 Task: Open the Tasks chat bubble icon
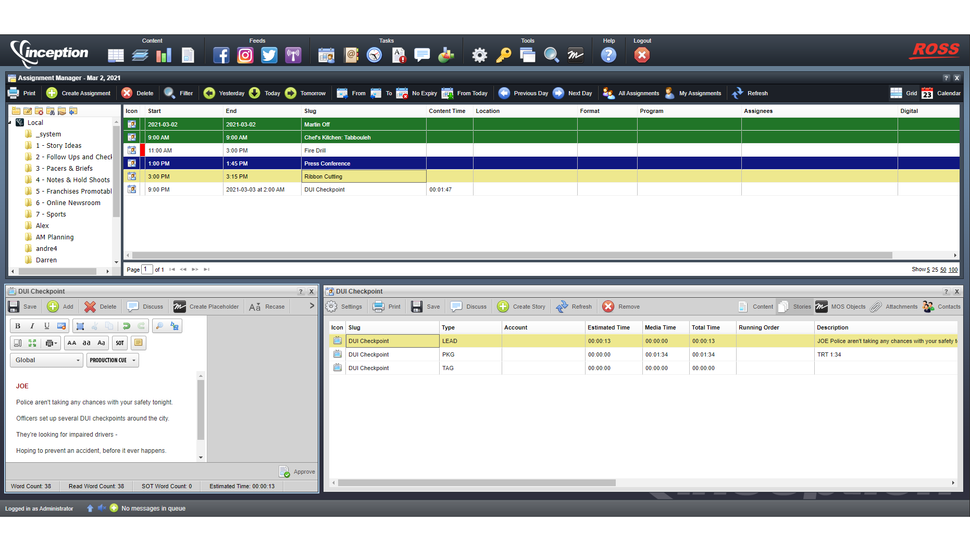pos(423,55)
